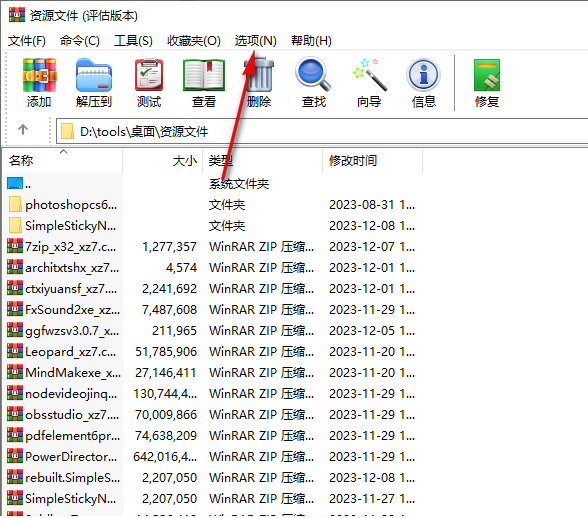Select file name obsstudio_xz7....
The width and height of the screenshot is (588, 518).
pyautogui.click(x=72, y=414)
